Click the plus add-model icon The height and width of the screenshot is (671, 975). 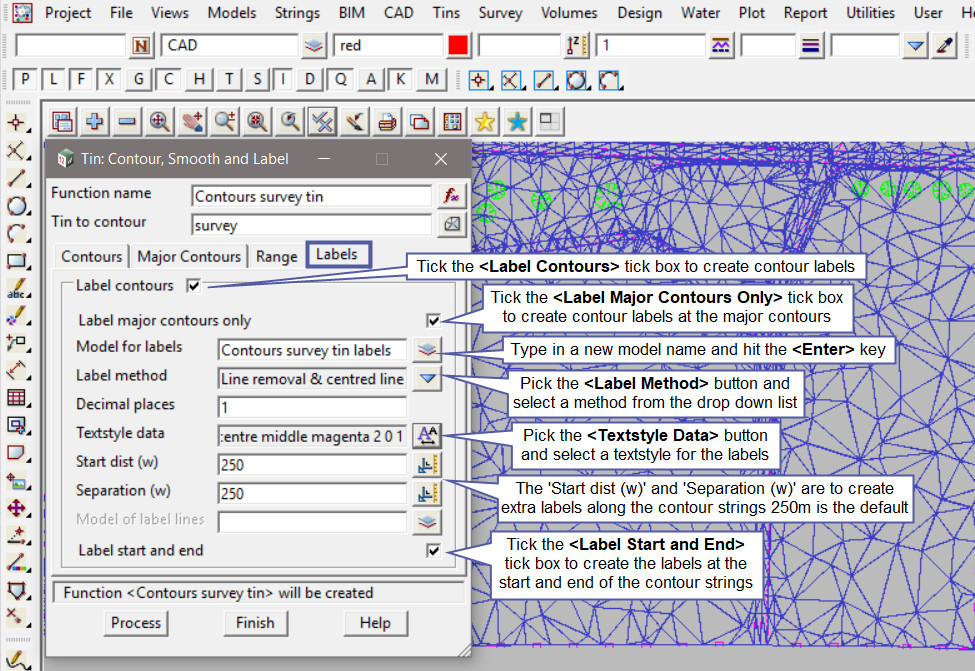[95, 121]
